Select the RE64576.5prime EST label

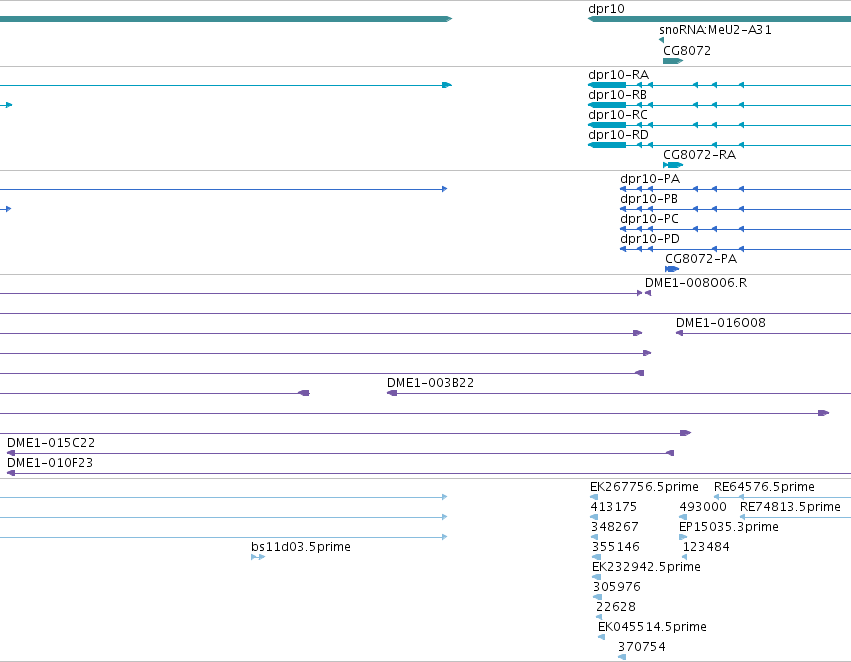point(764,487)
